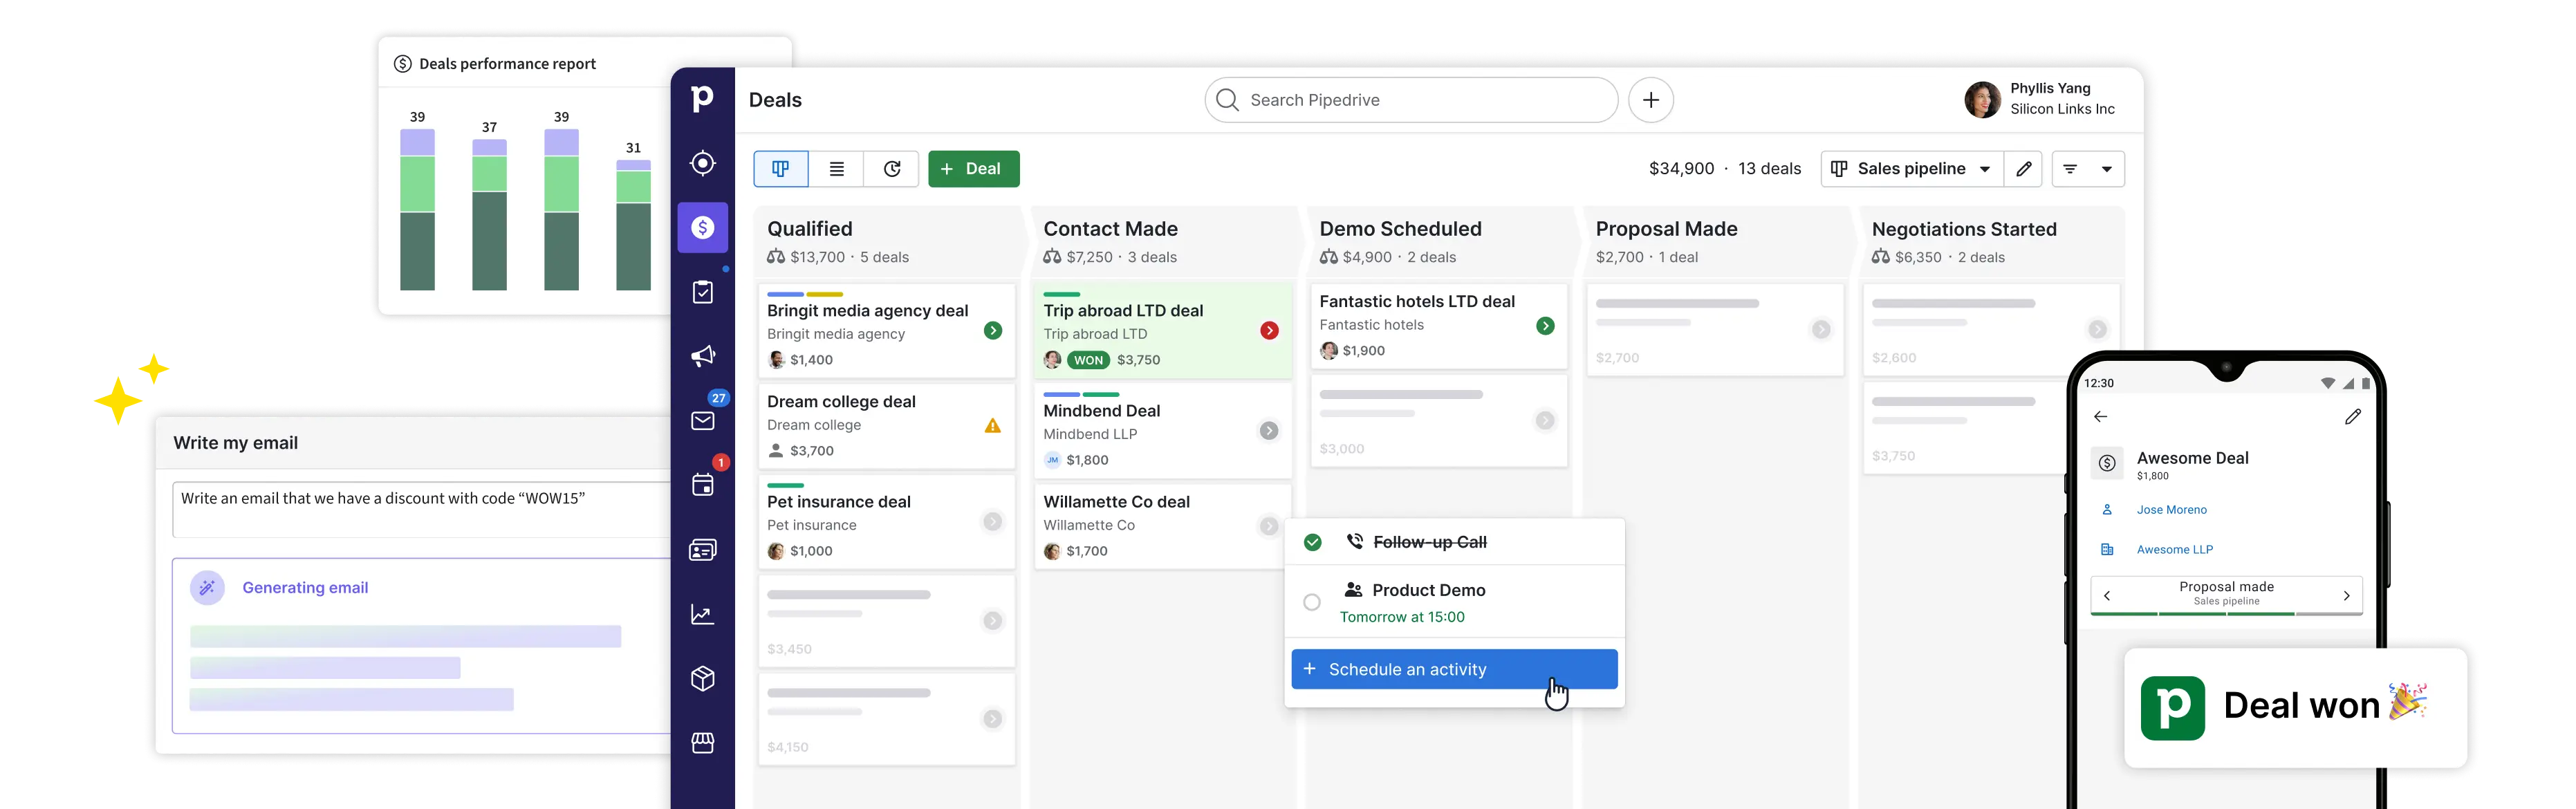Switch to forecast view toggle
The image size is (2576, 809).
tap(892, 169)
